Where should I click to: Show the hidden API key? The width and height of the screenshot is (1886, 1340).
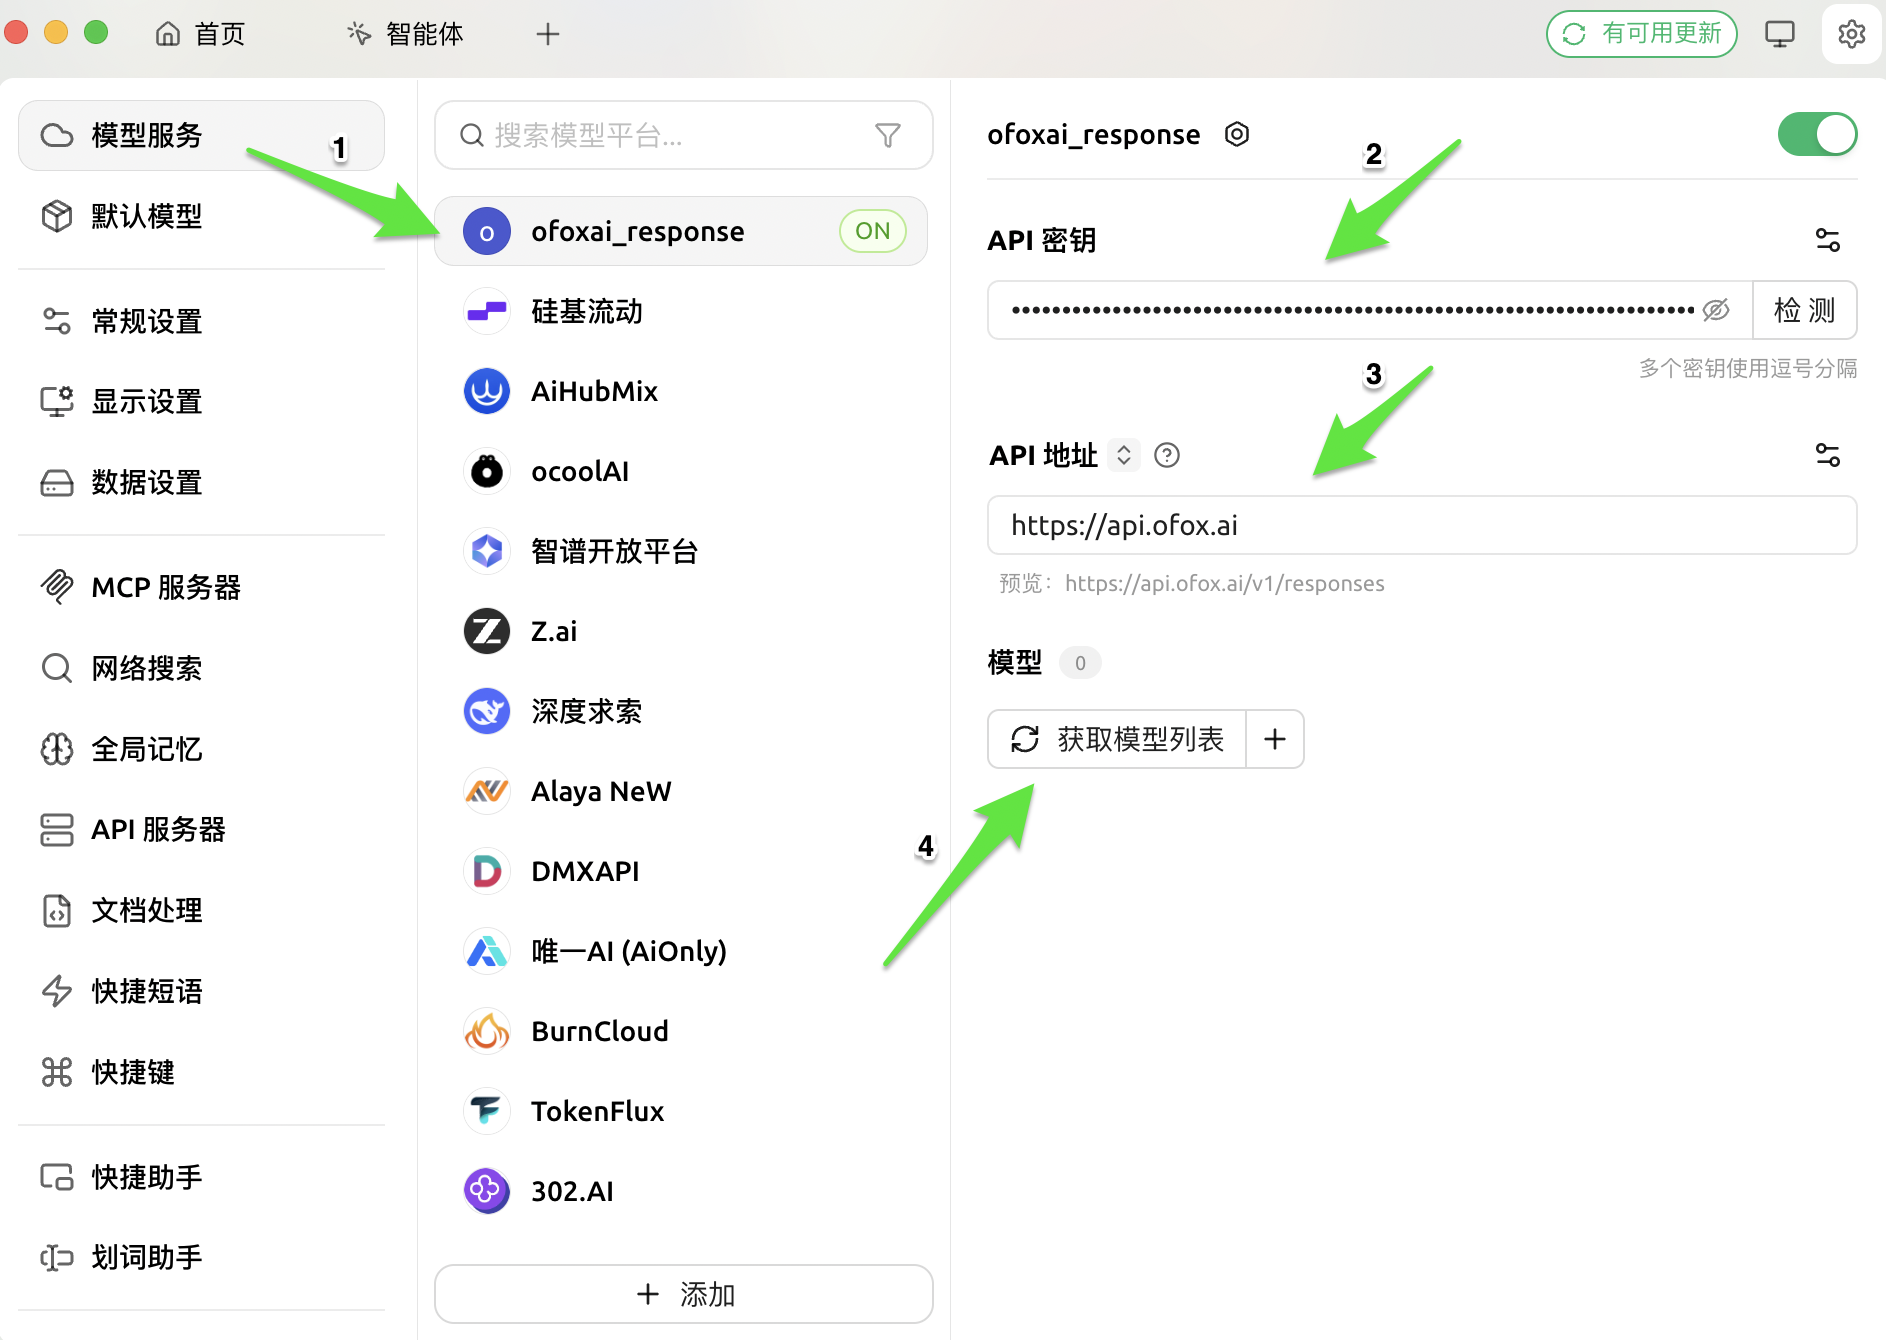pyautogui.click(x=1716, y=310)
